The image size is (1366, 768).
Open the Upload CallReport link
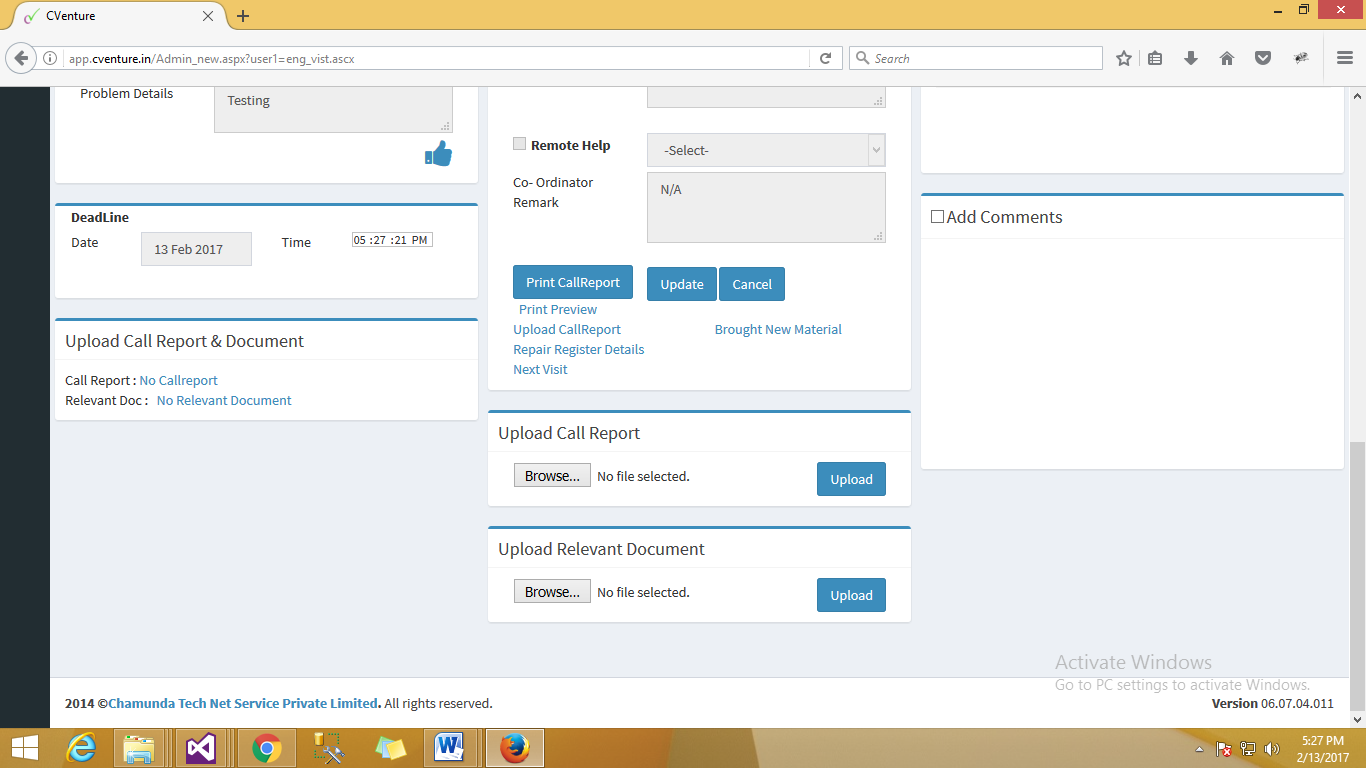(x=567, y=329)
